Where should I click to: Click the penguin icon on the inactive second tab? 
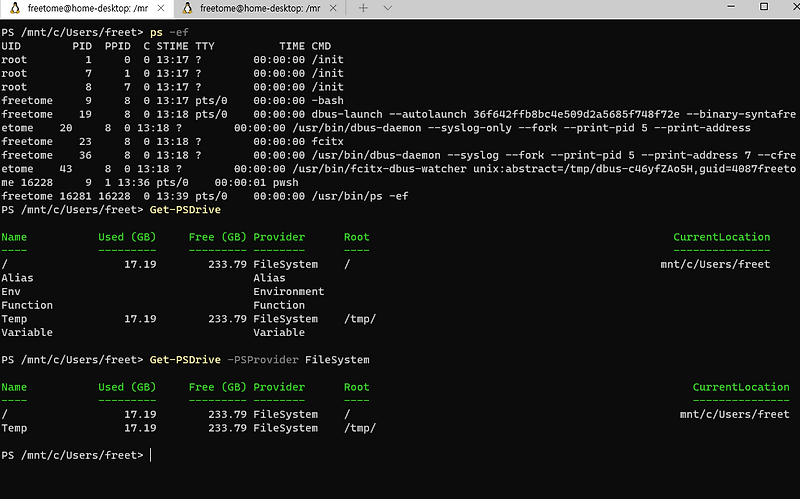[x=187, y=8]
